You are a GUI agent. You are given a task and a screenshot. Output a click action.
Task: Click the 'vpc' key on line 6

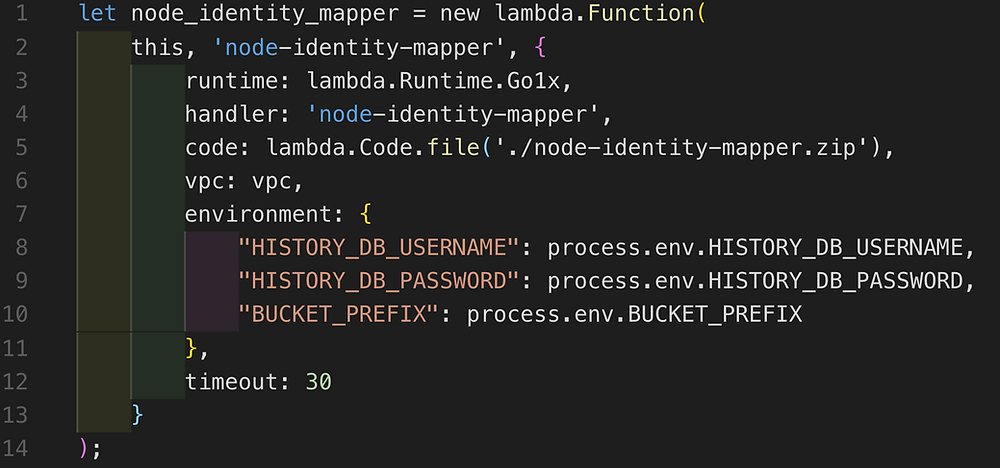[205, 182]
